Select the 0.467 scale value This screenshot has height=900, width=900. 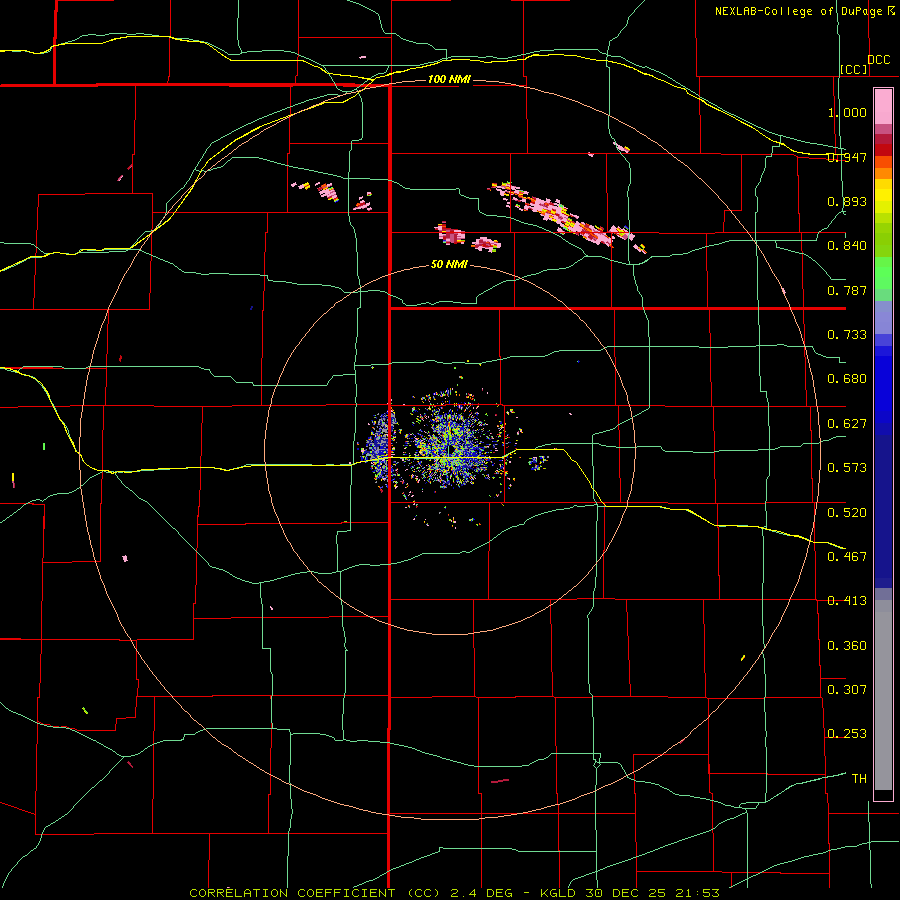(x=847, y=557)
